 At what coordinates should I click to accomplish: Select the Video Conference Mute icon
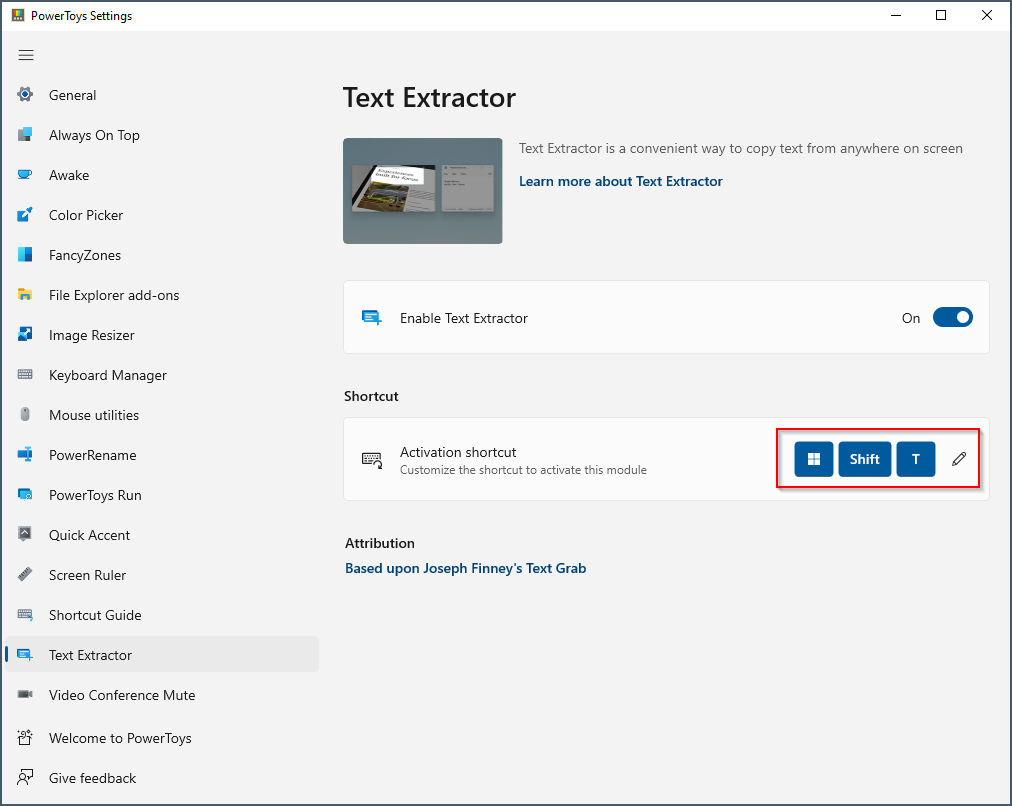click(x=25, y=695)
